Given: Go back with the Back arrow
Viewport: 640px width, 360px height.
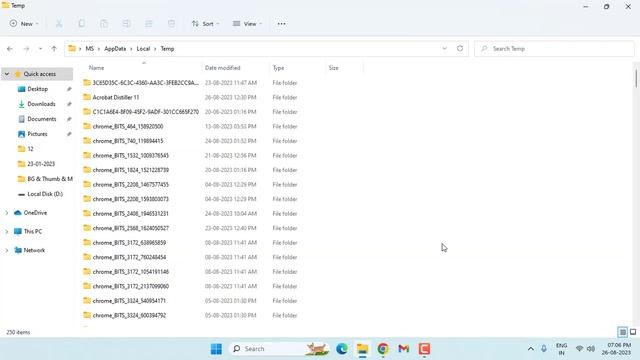Looking at the screenshot, I should pos(10,49).
